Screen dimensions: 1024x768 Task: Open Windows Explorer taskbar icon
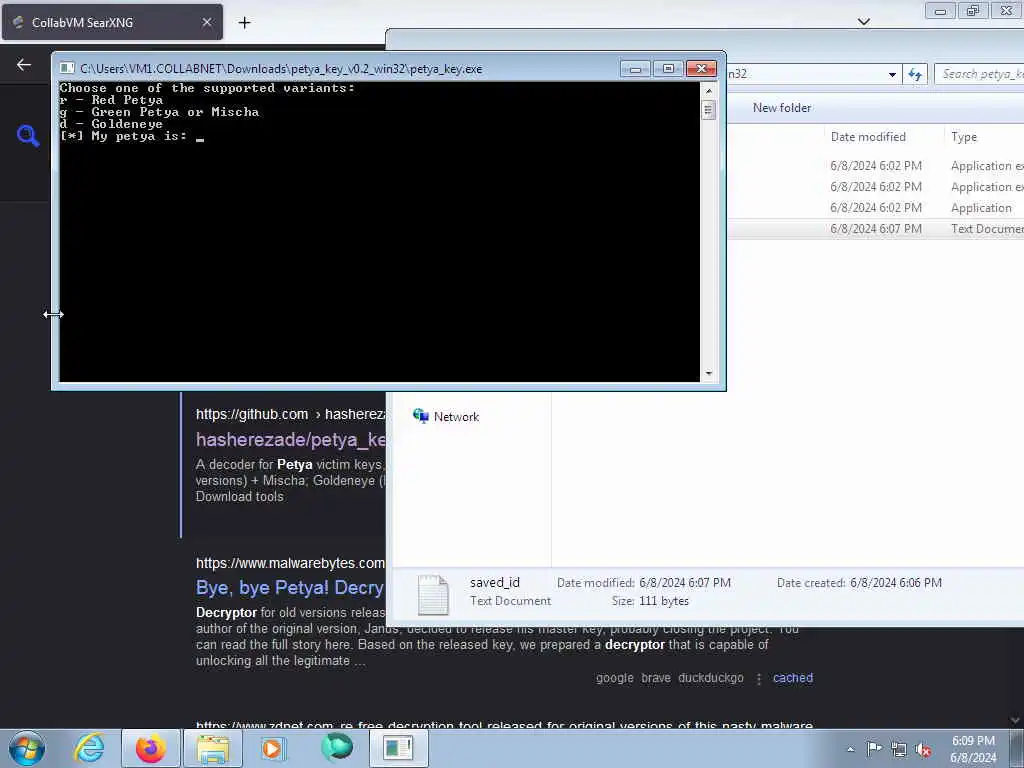click(213, 748)
